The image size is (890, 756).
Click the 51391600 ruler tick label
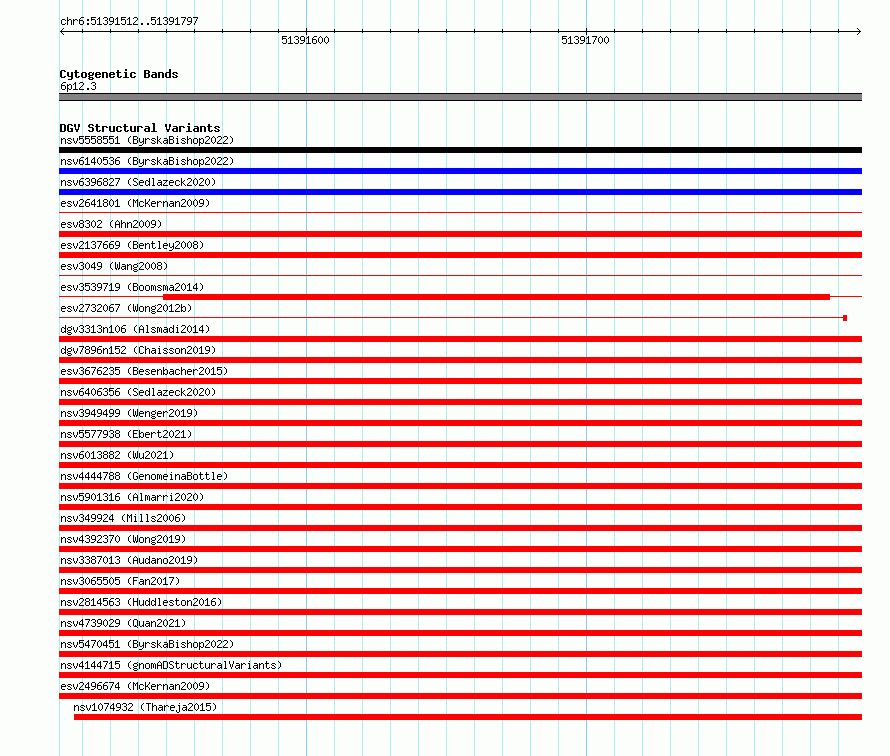point(305,40)
